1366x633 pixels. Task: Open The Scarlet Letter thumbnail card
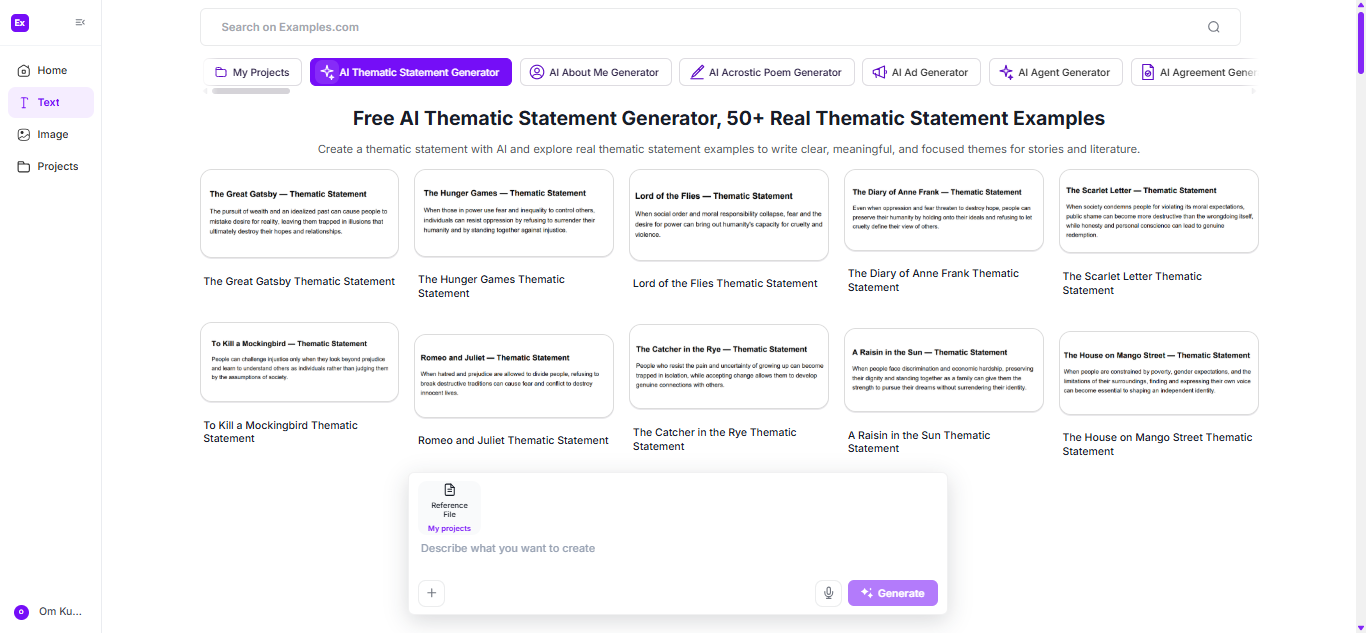[x=1159, y=211]
